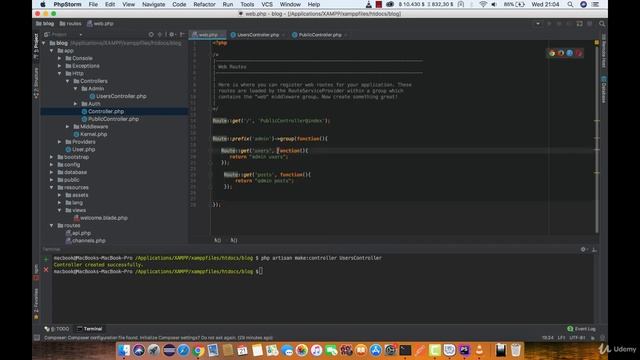Open the Event Log
640x360 pixels.
(x=581, y=329)
